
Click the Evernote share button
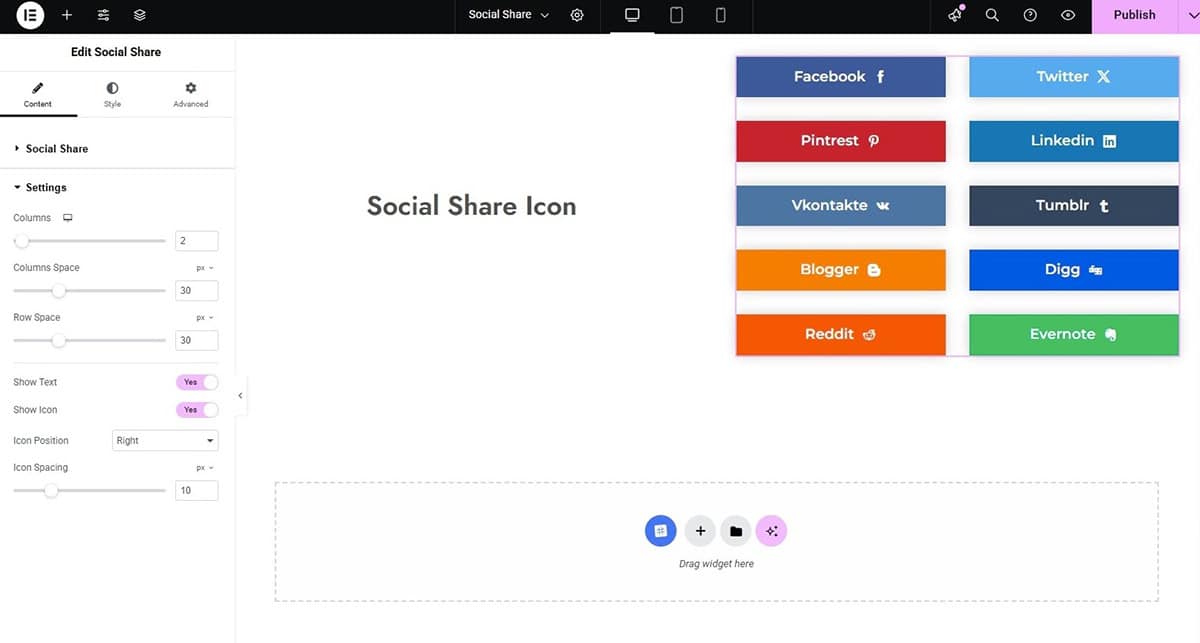(1074, 334)
